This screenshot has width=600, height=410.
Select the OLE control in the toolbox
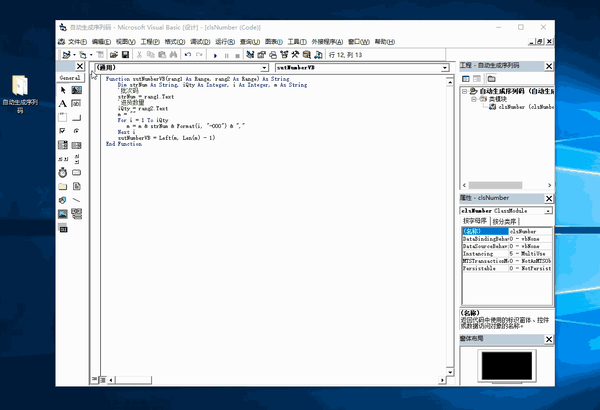pos(63,228)
